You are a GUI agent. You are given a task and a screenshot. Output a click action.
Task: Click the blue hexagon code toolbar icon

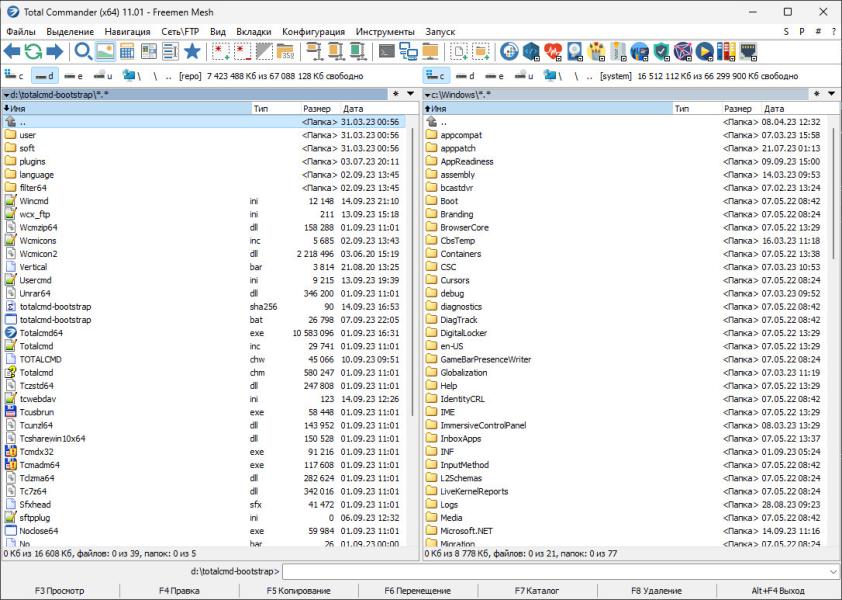pos(532,52)
